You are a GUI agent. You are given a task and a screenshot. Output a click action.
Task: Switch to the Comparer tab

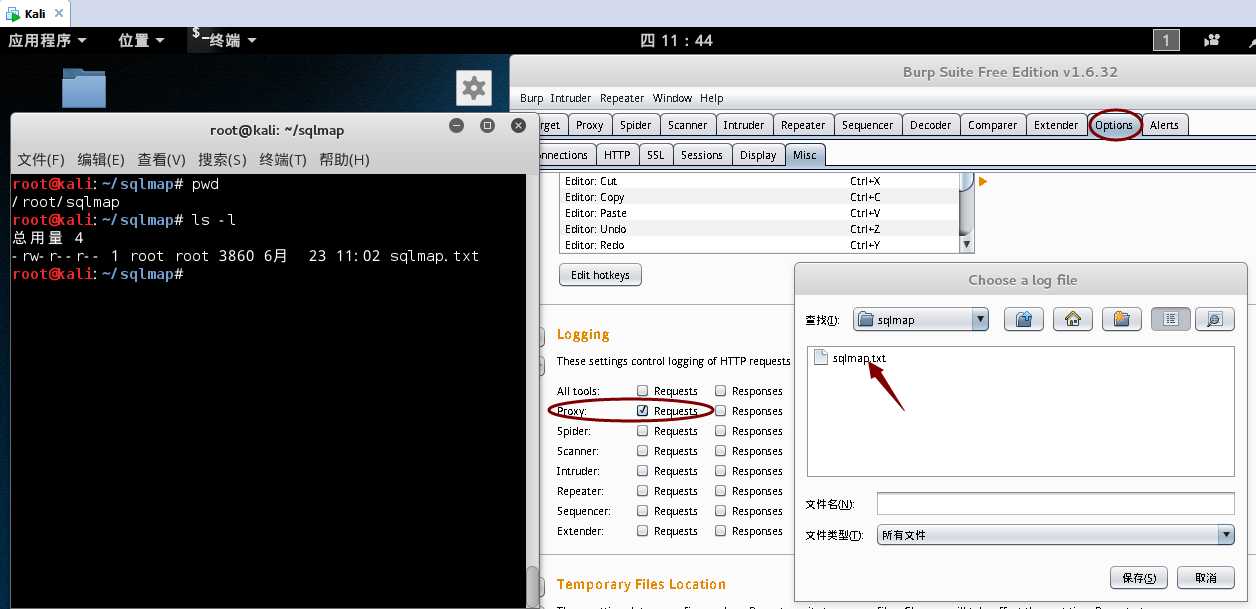click(992, 125)
